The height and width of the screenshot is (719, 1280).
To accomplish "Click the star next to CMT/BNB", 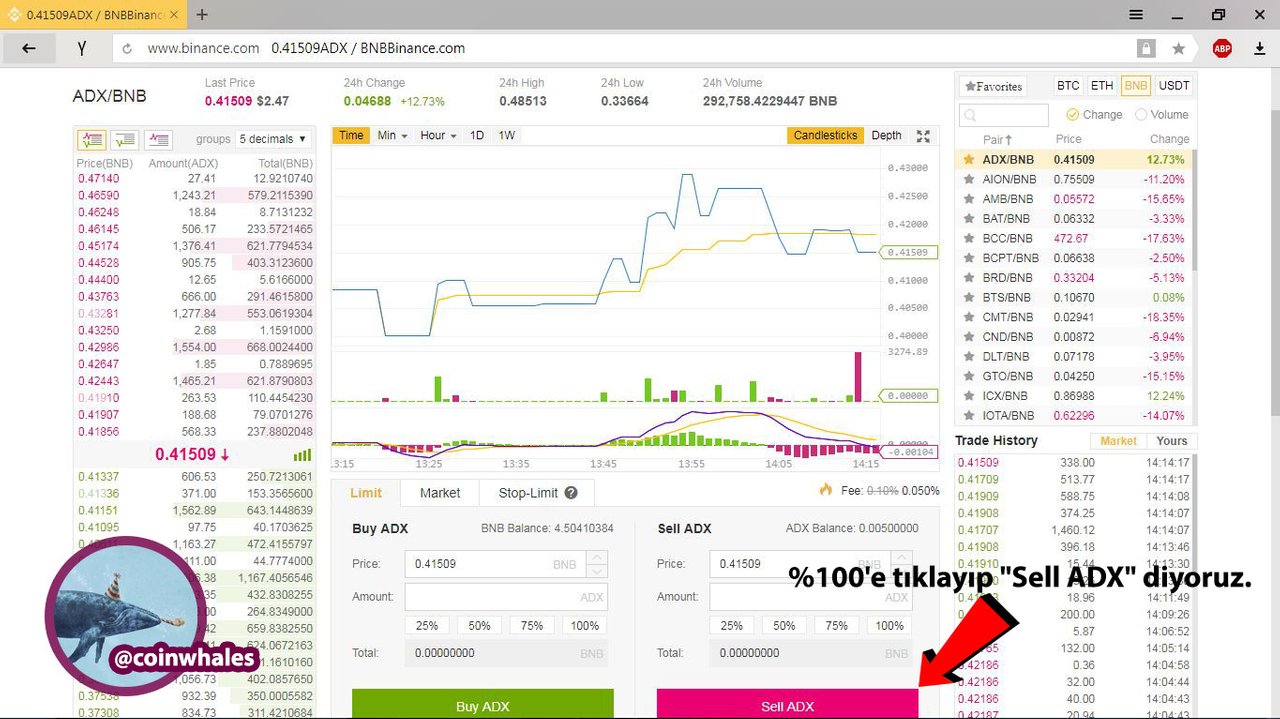I will [968, 317].
